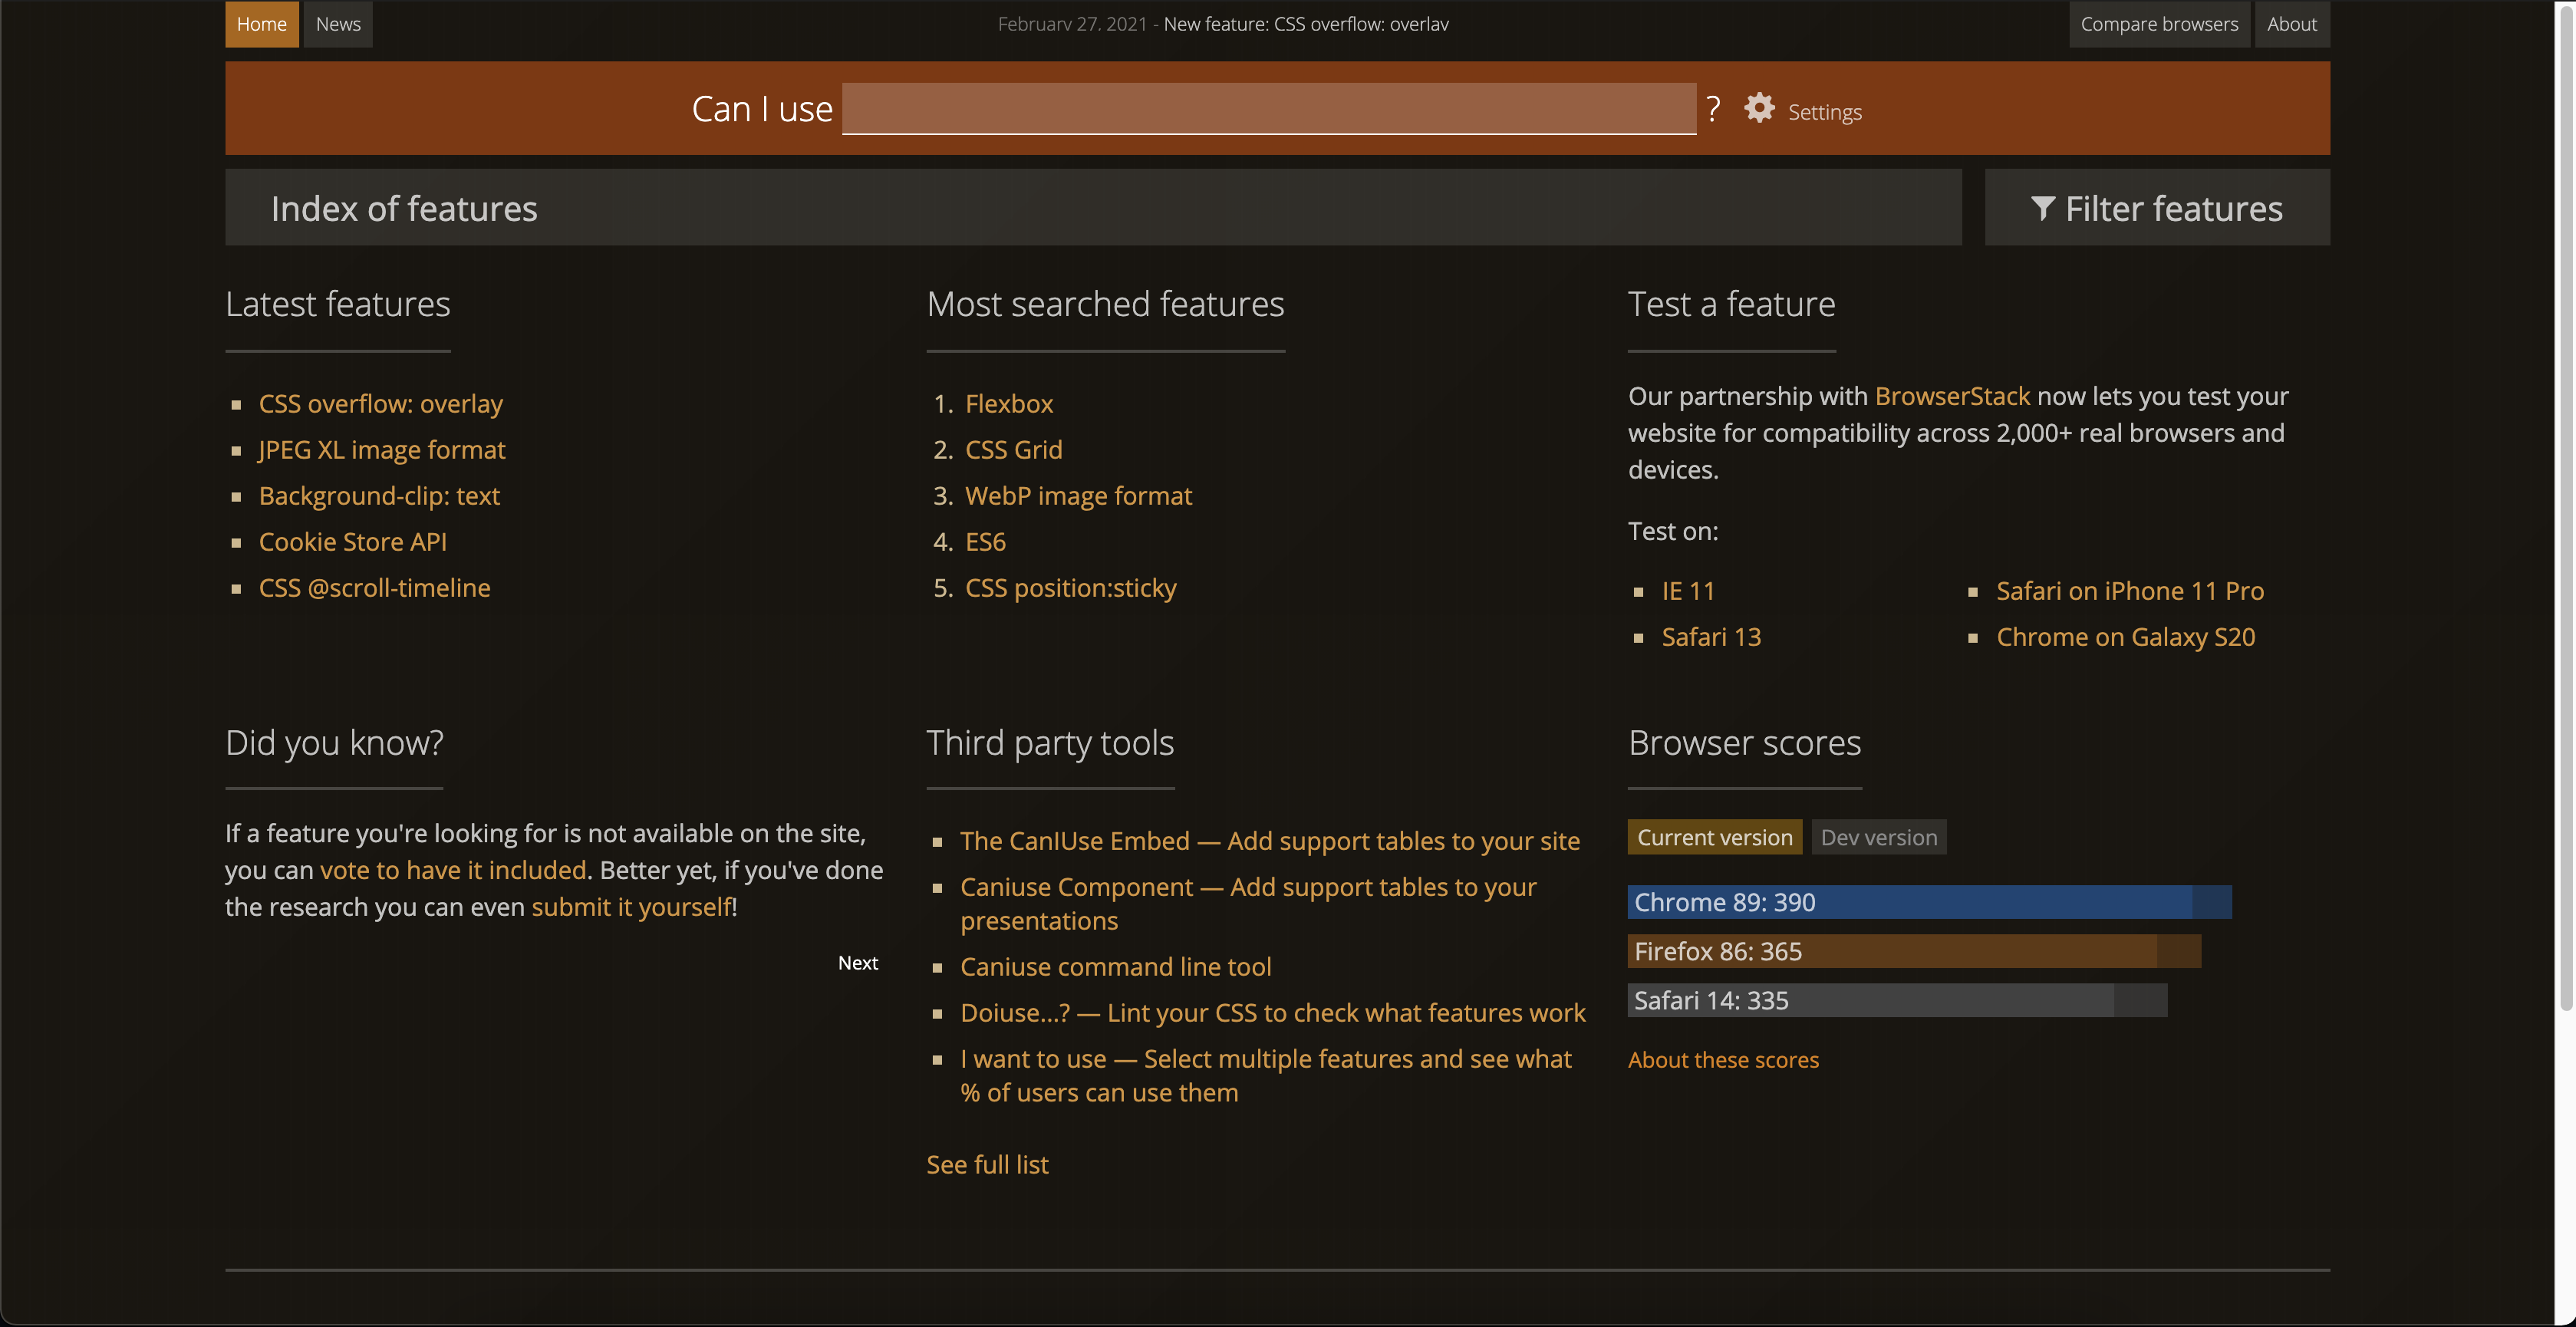The width and height of the screenshot is (2576, 1327).
Task: Click the Firefox 86 score bar
Action: [1913, 951]
